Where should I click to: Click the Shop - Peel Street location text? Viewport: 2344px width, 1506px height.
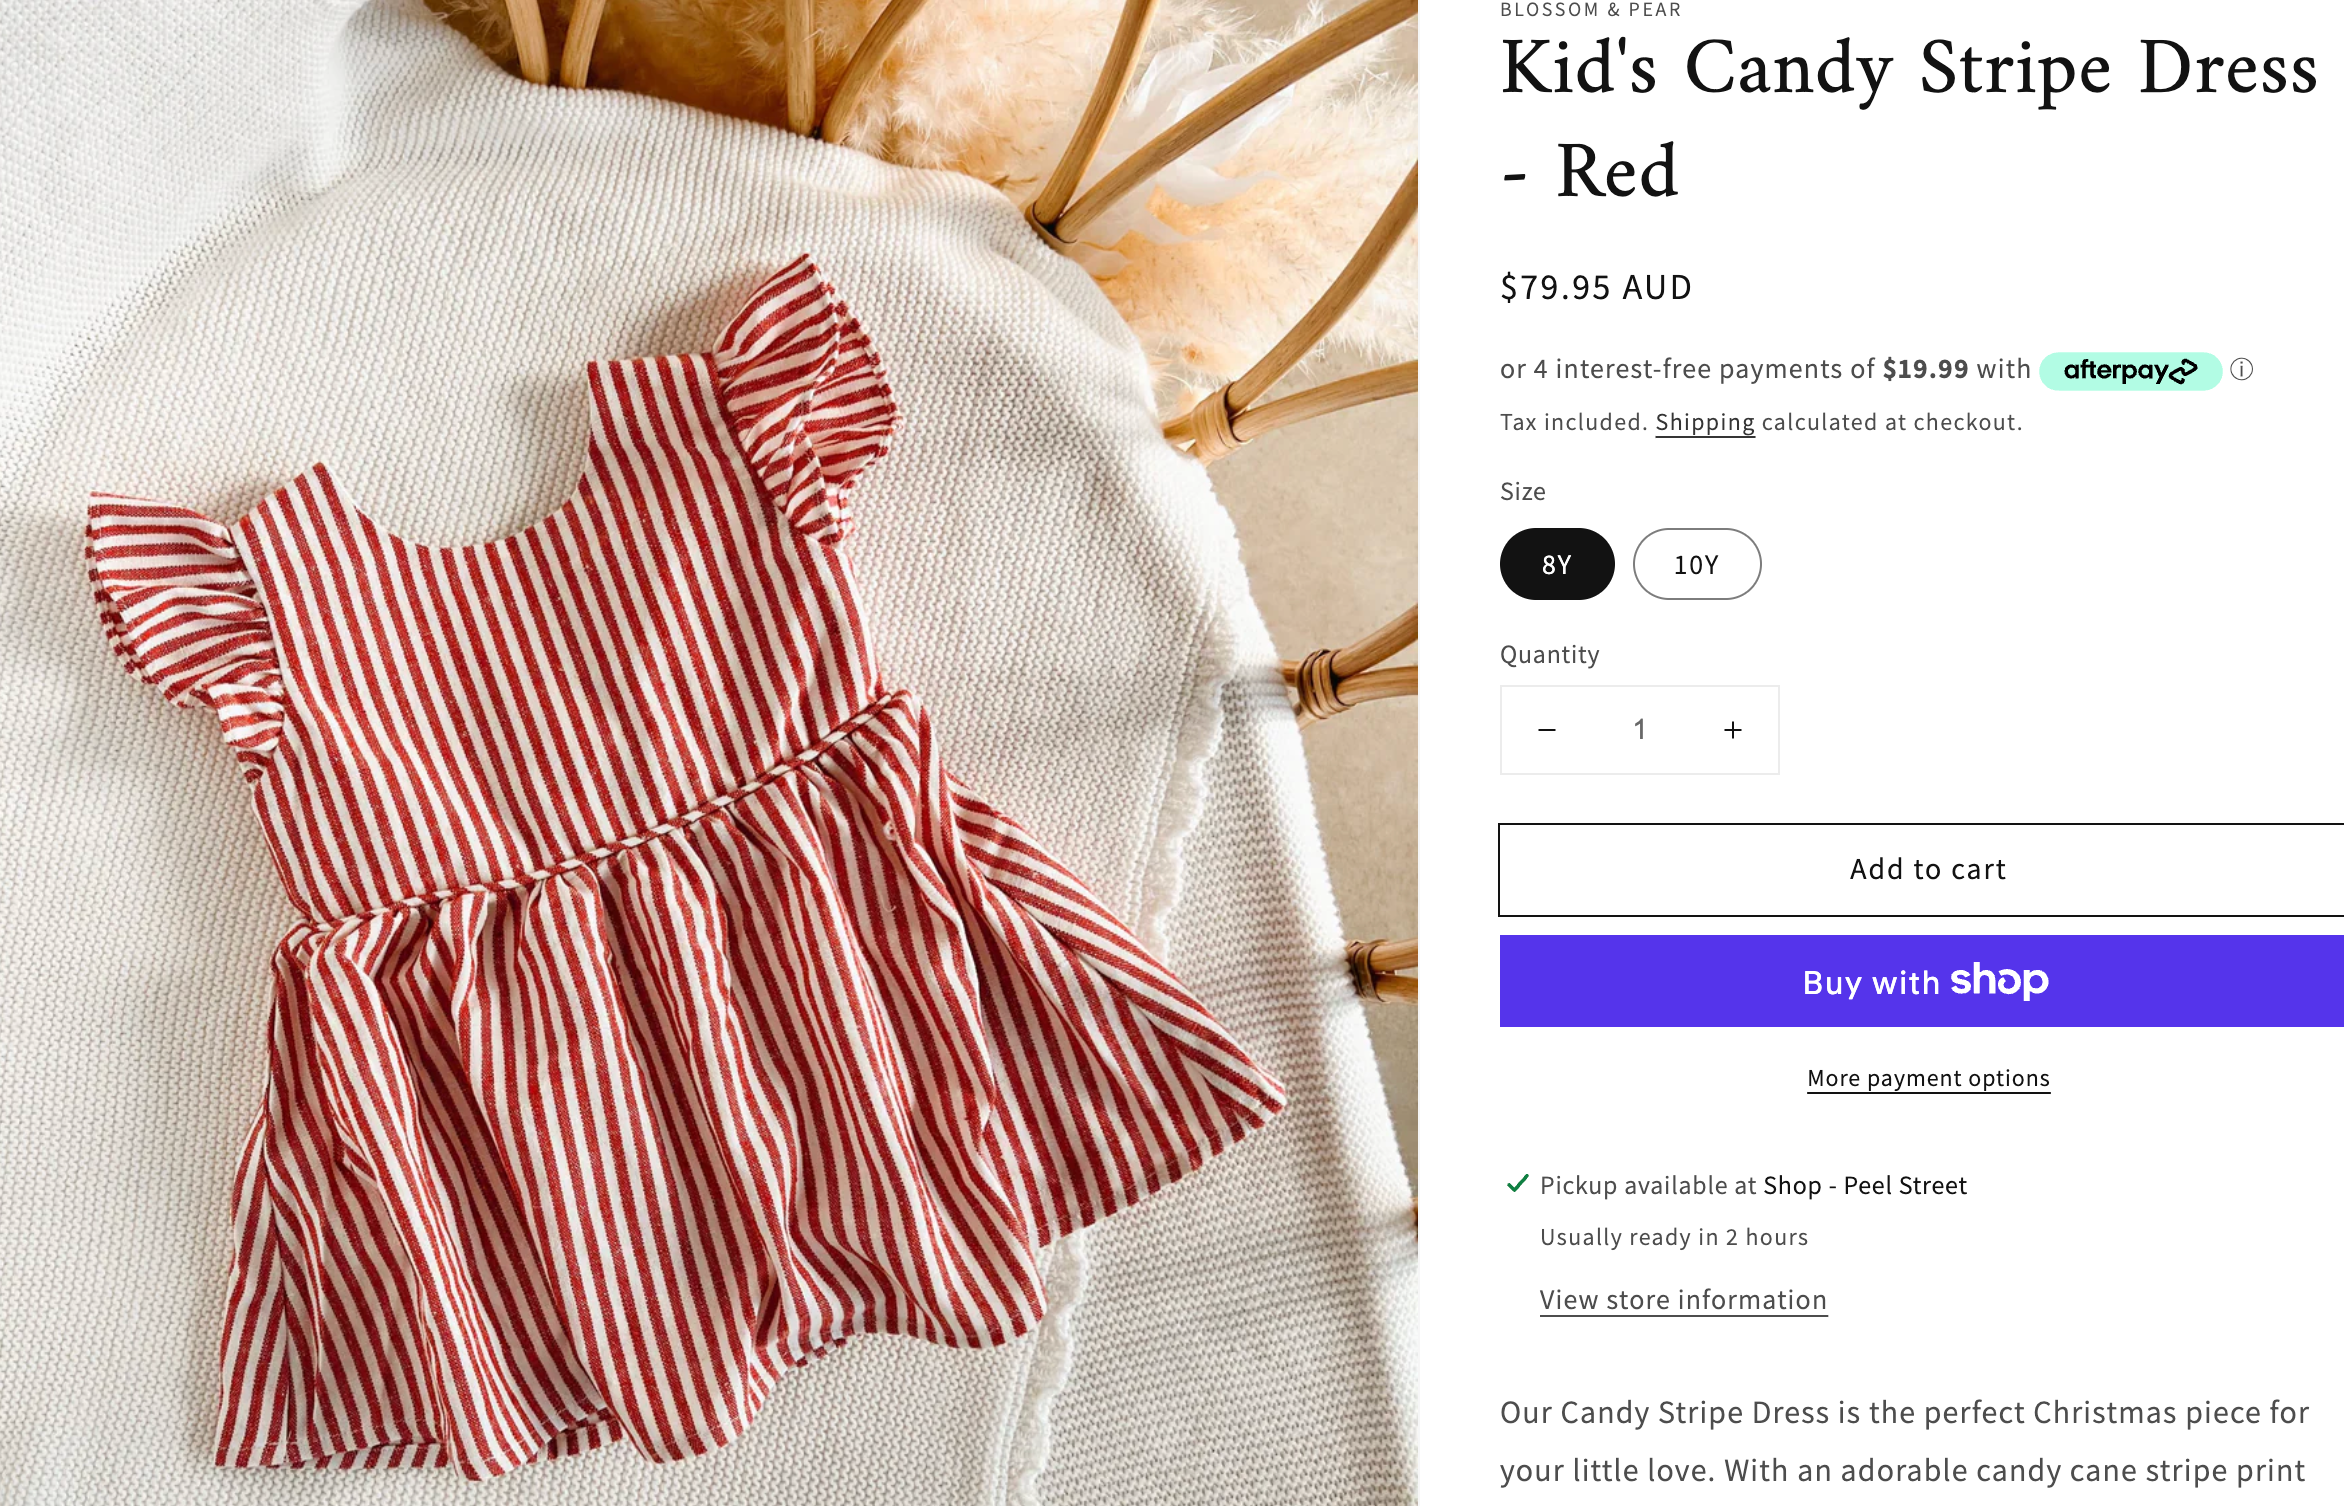click(1865, 1186)
